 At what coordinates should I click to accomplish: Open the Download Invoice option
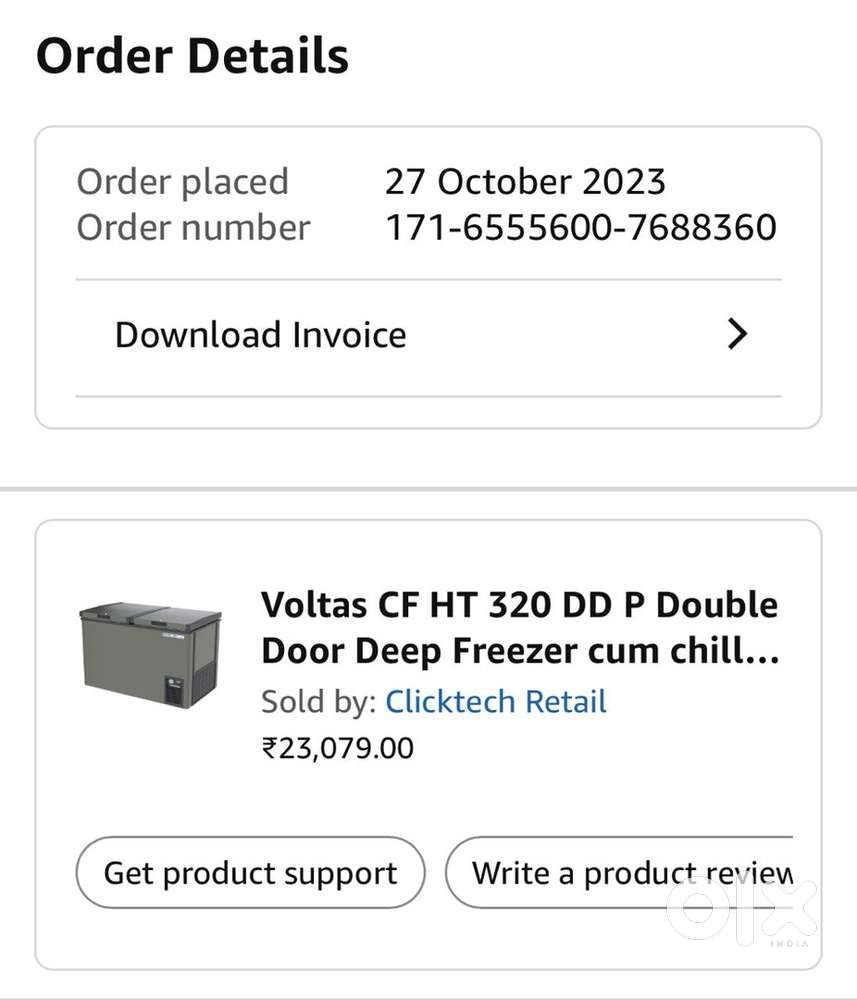(259, 334)
